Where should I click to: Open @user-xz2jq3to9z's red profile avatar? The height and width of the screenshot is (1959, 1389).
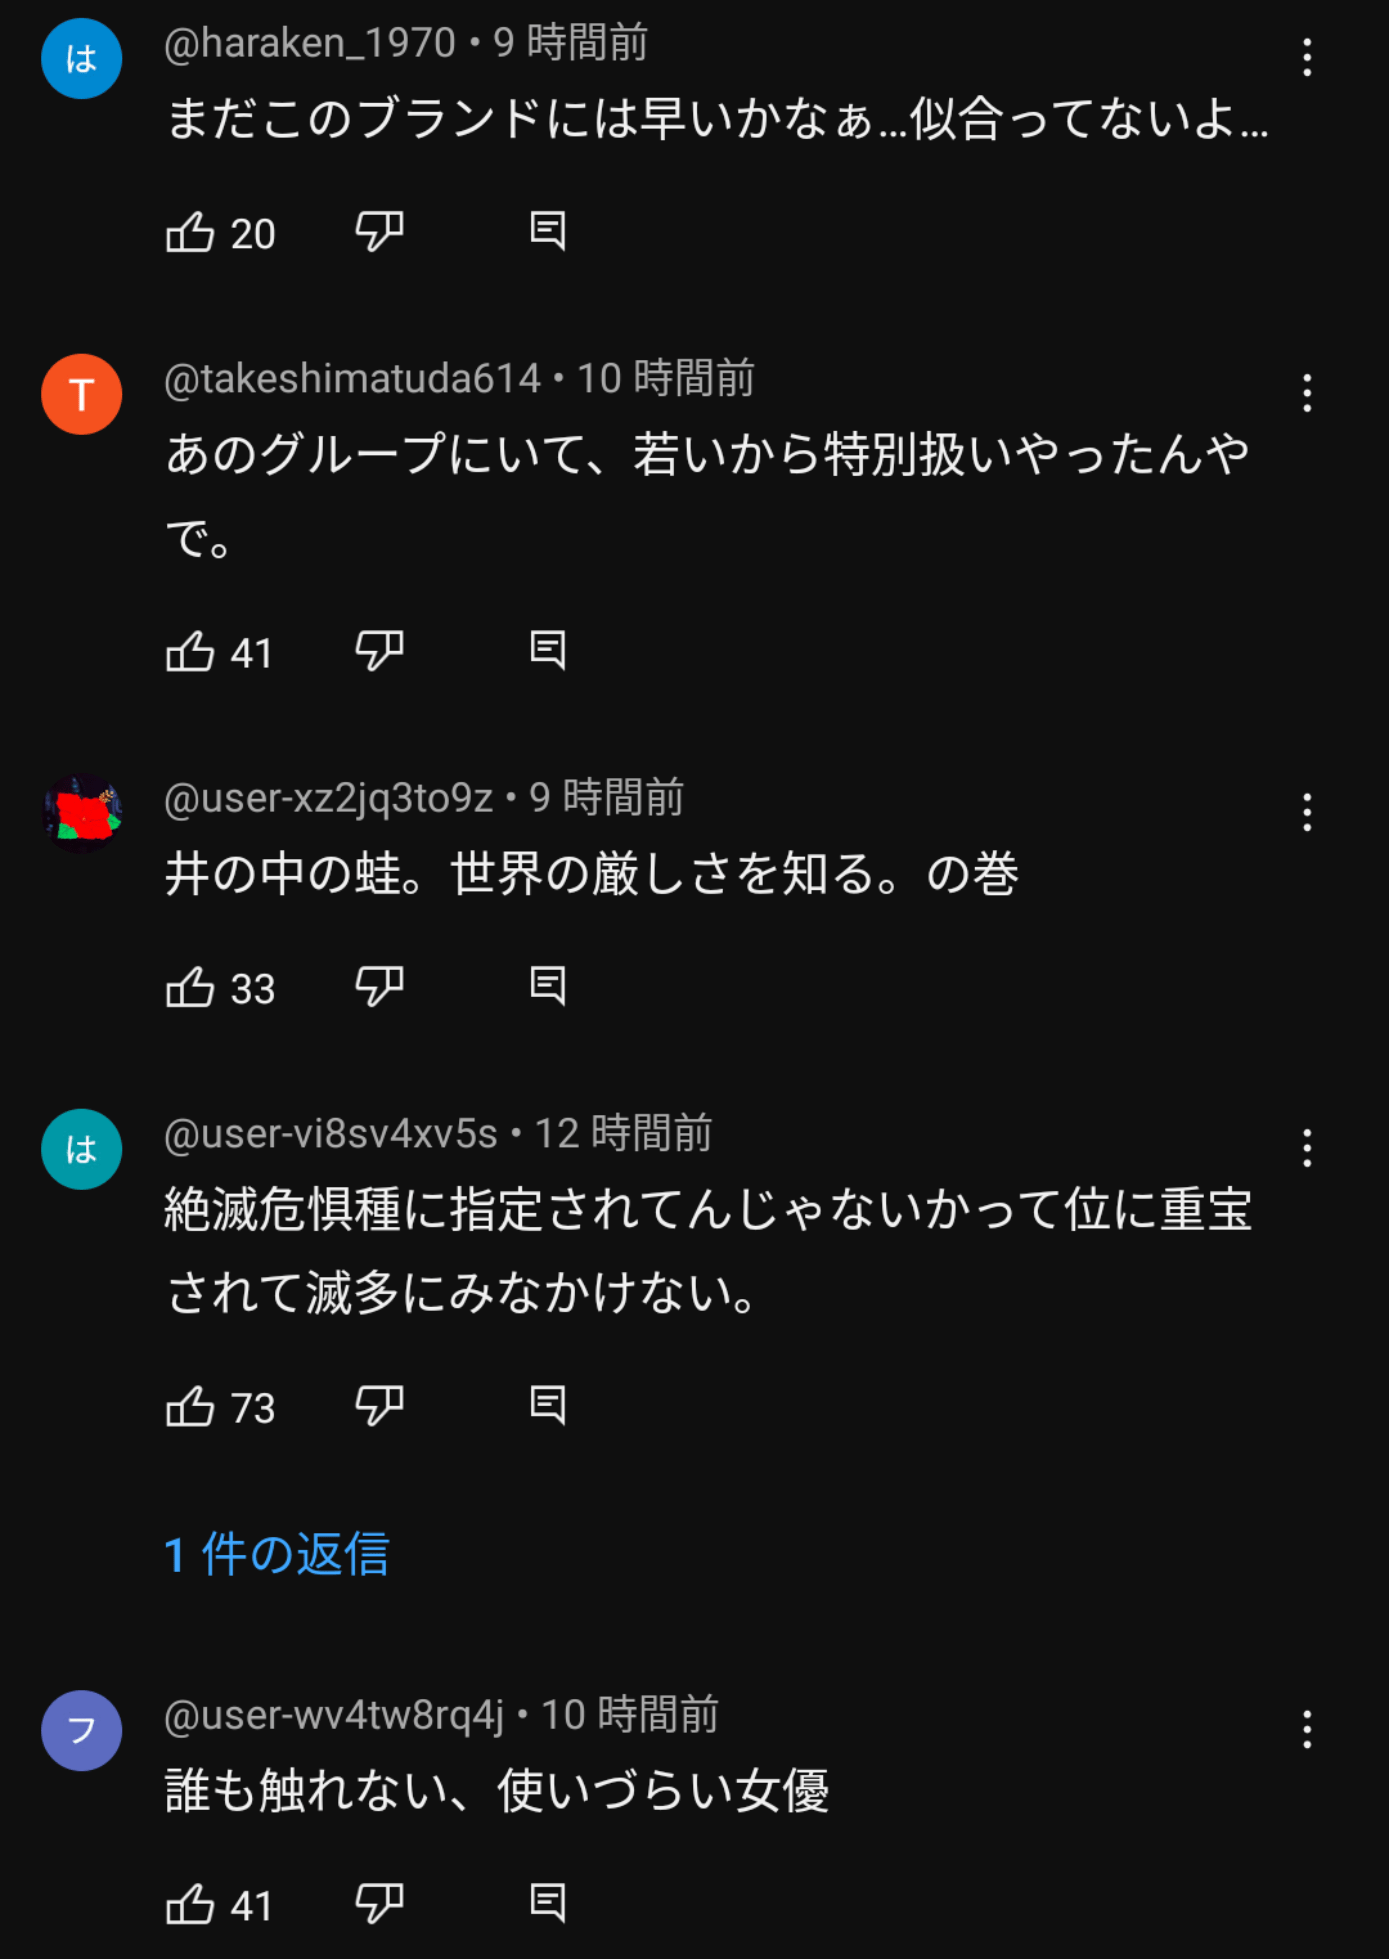click(x=82, y=813)
